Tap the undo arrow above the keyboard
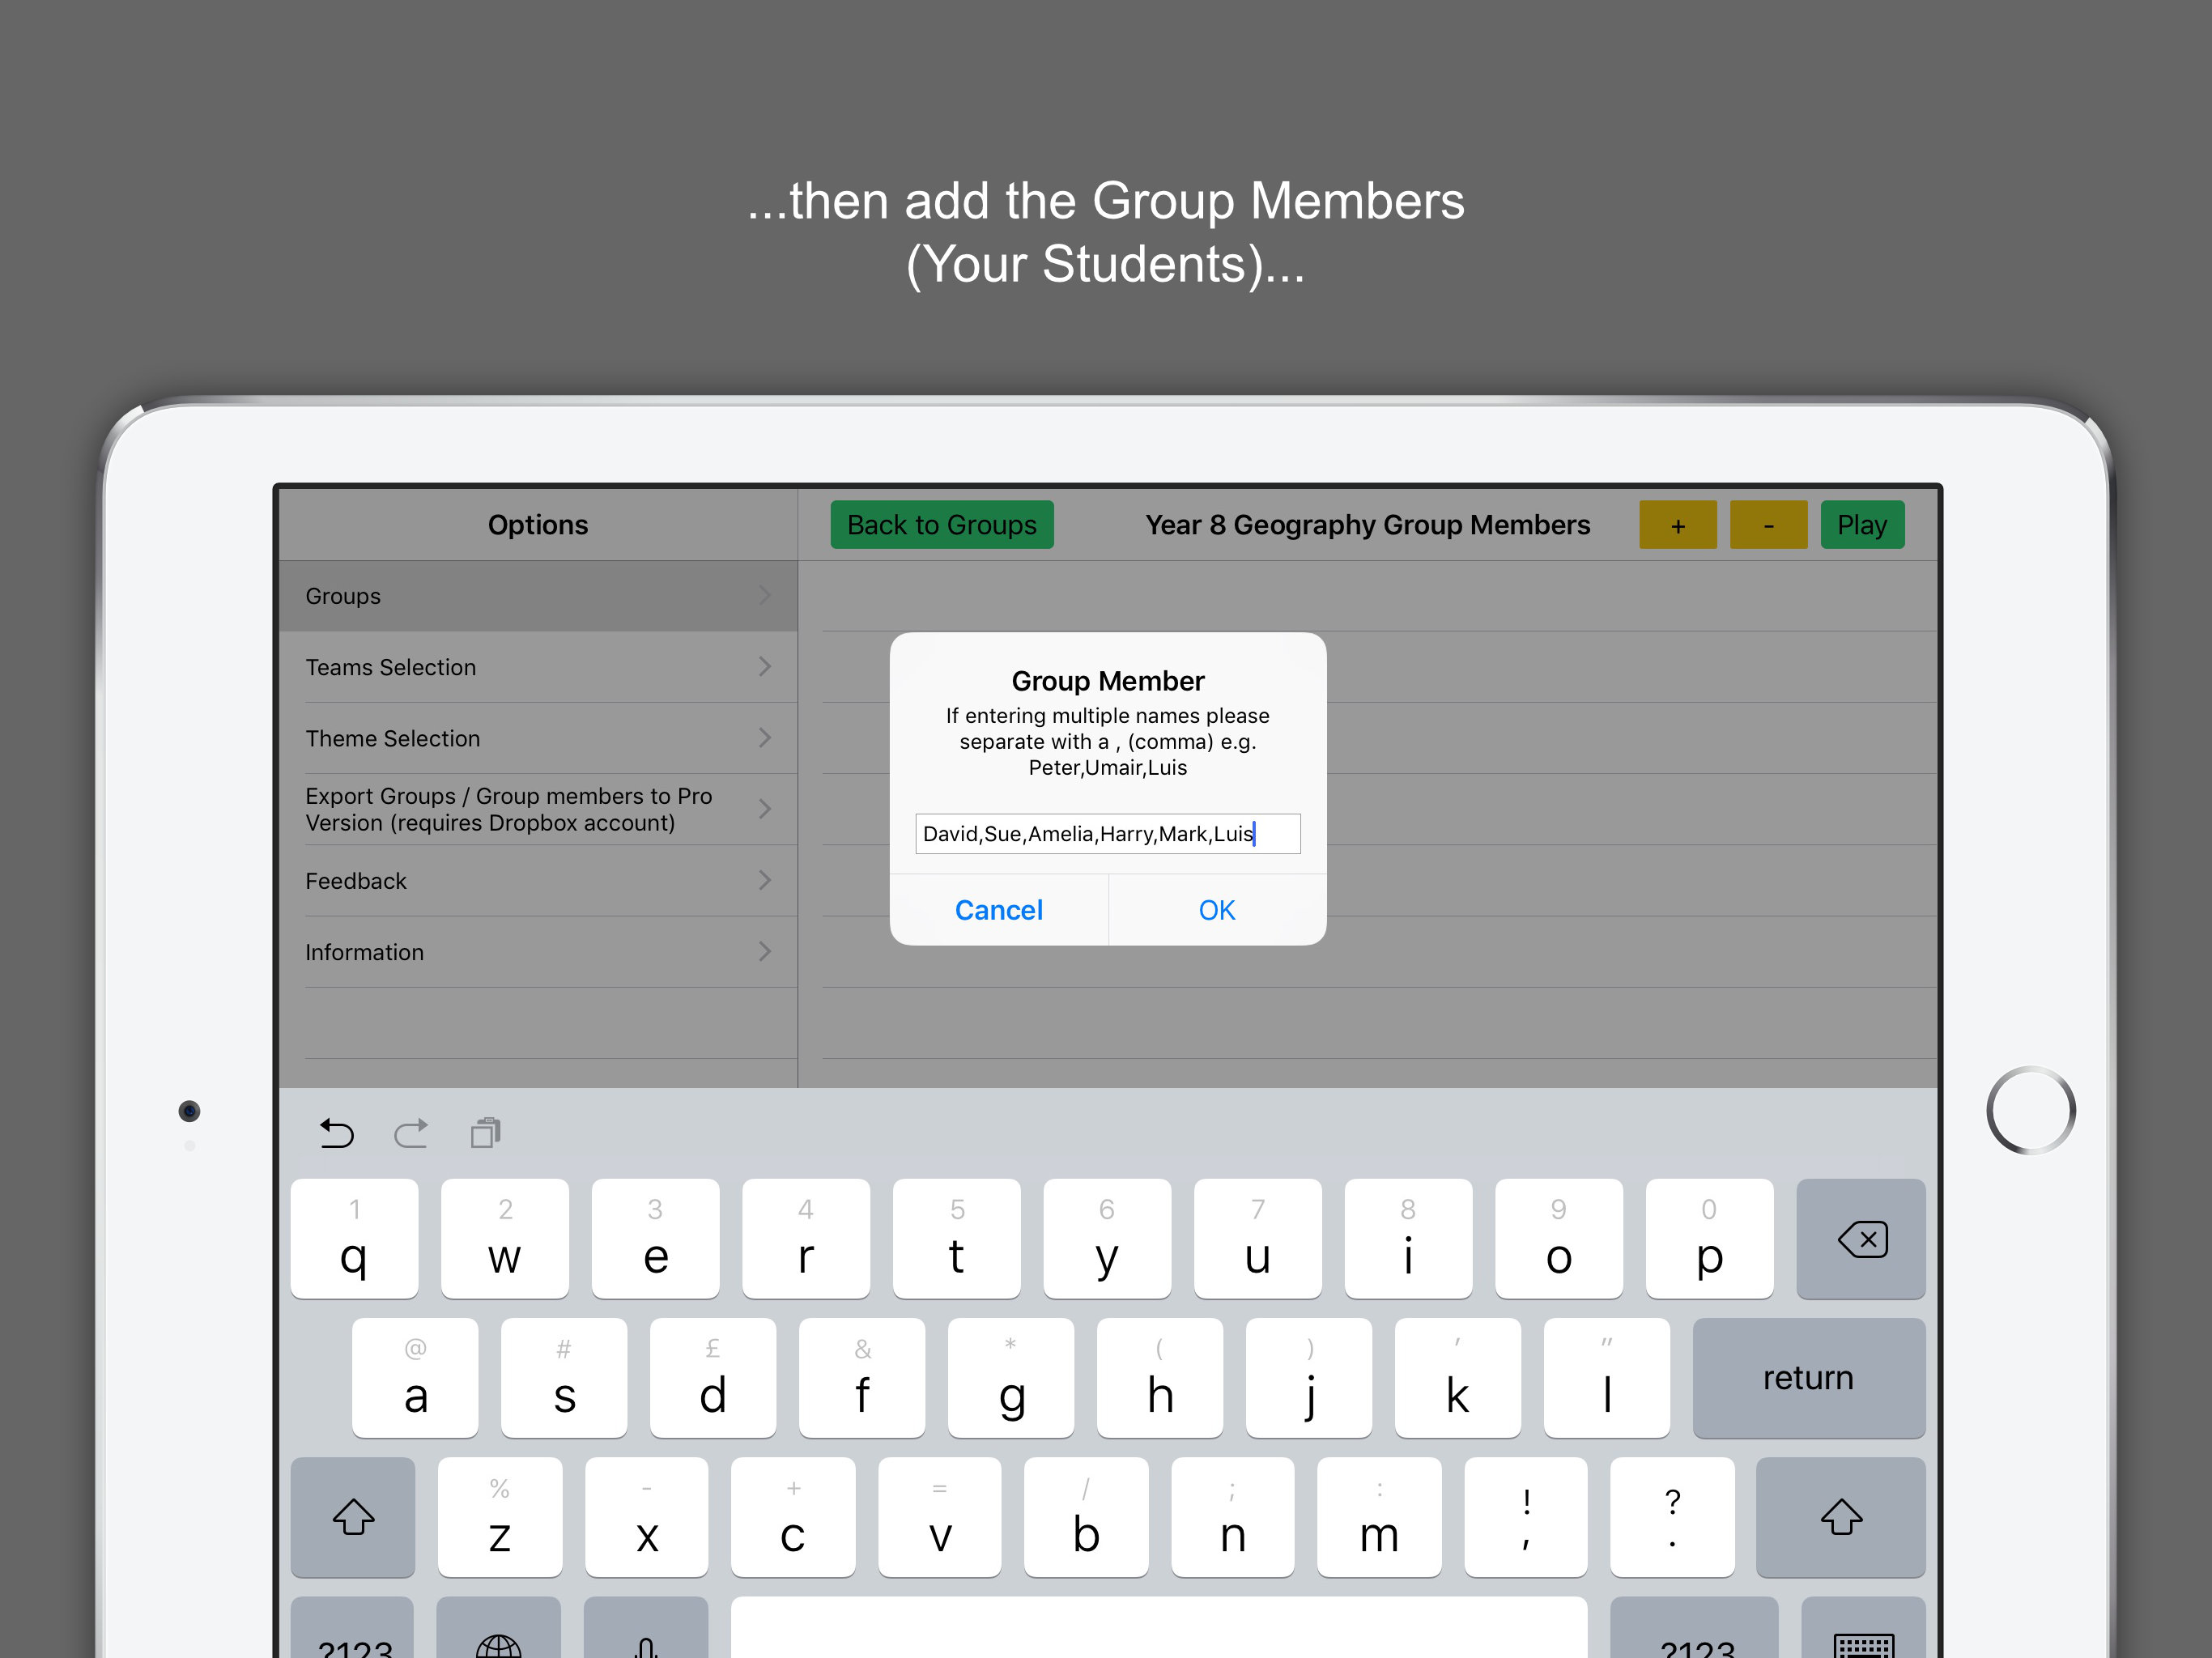 click(337, 1133)
